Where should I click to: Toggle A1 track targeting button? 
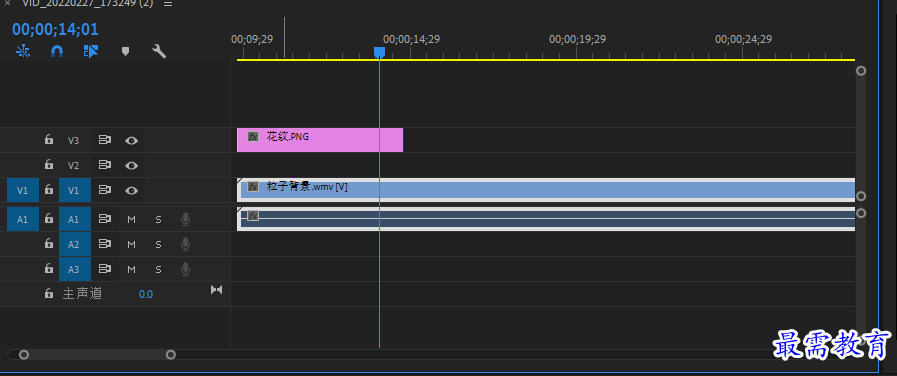click(x=74, y=219)
